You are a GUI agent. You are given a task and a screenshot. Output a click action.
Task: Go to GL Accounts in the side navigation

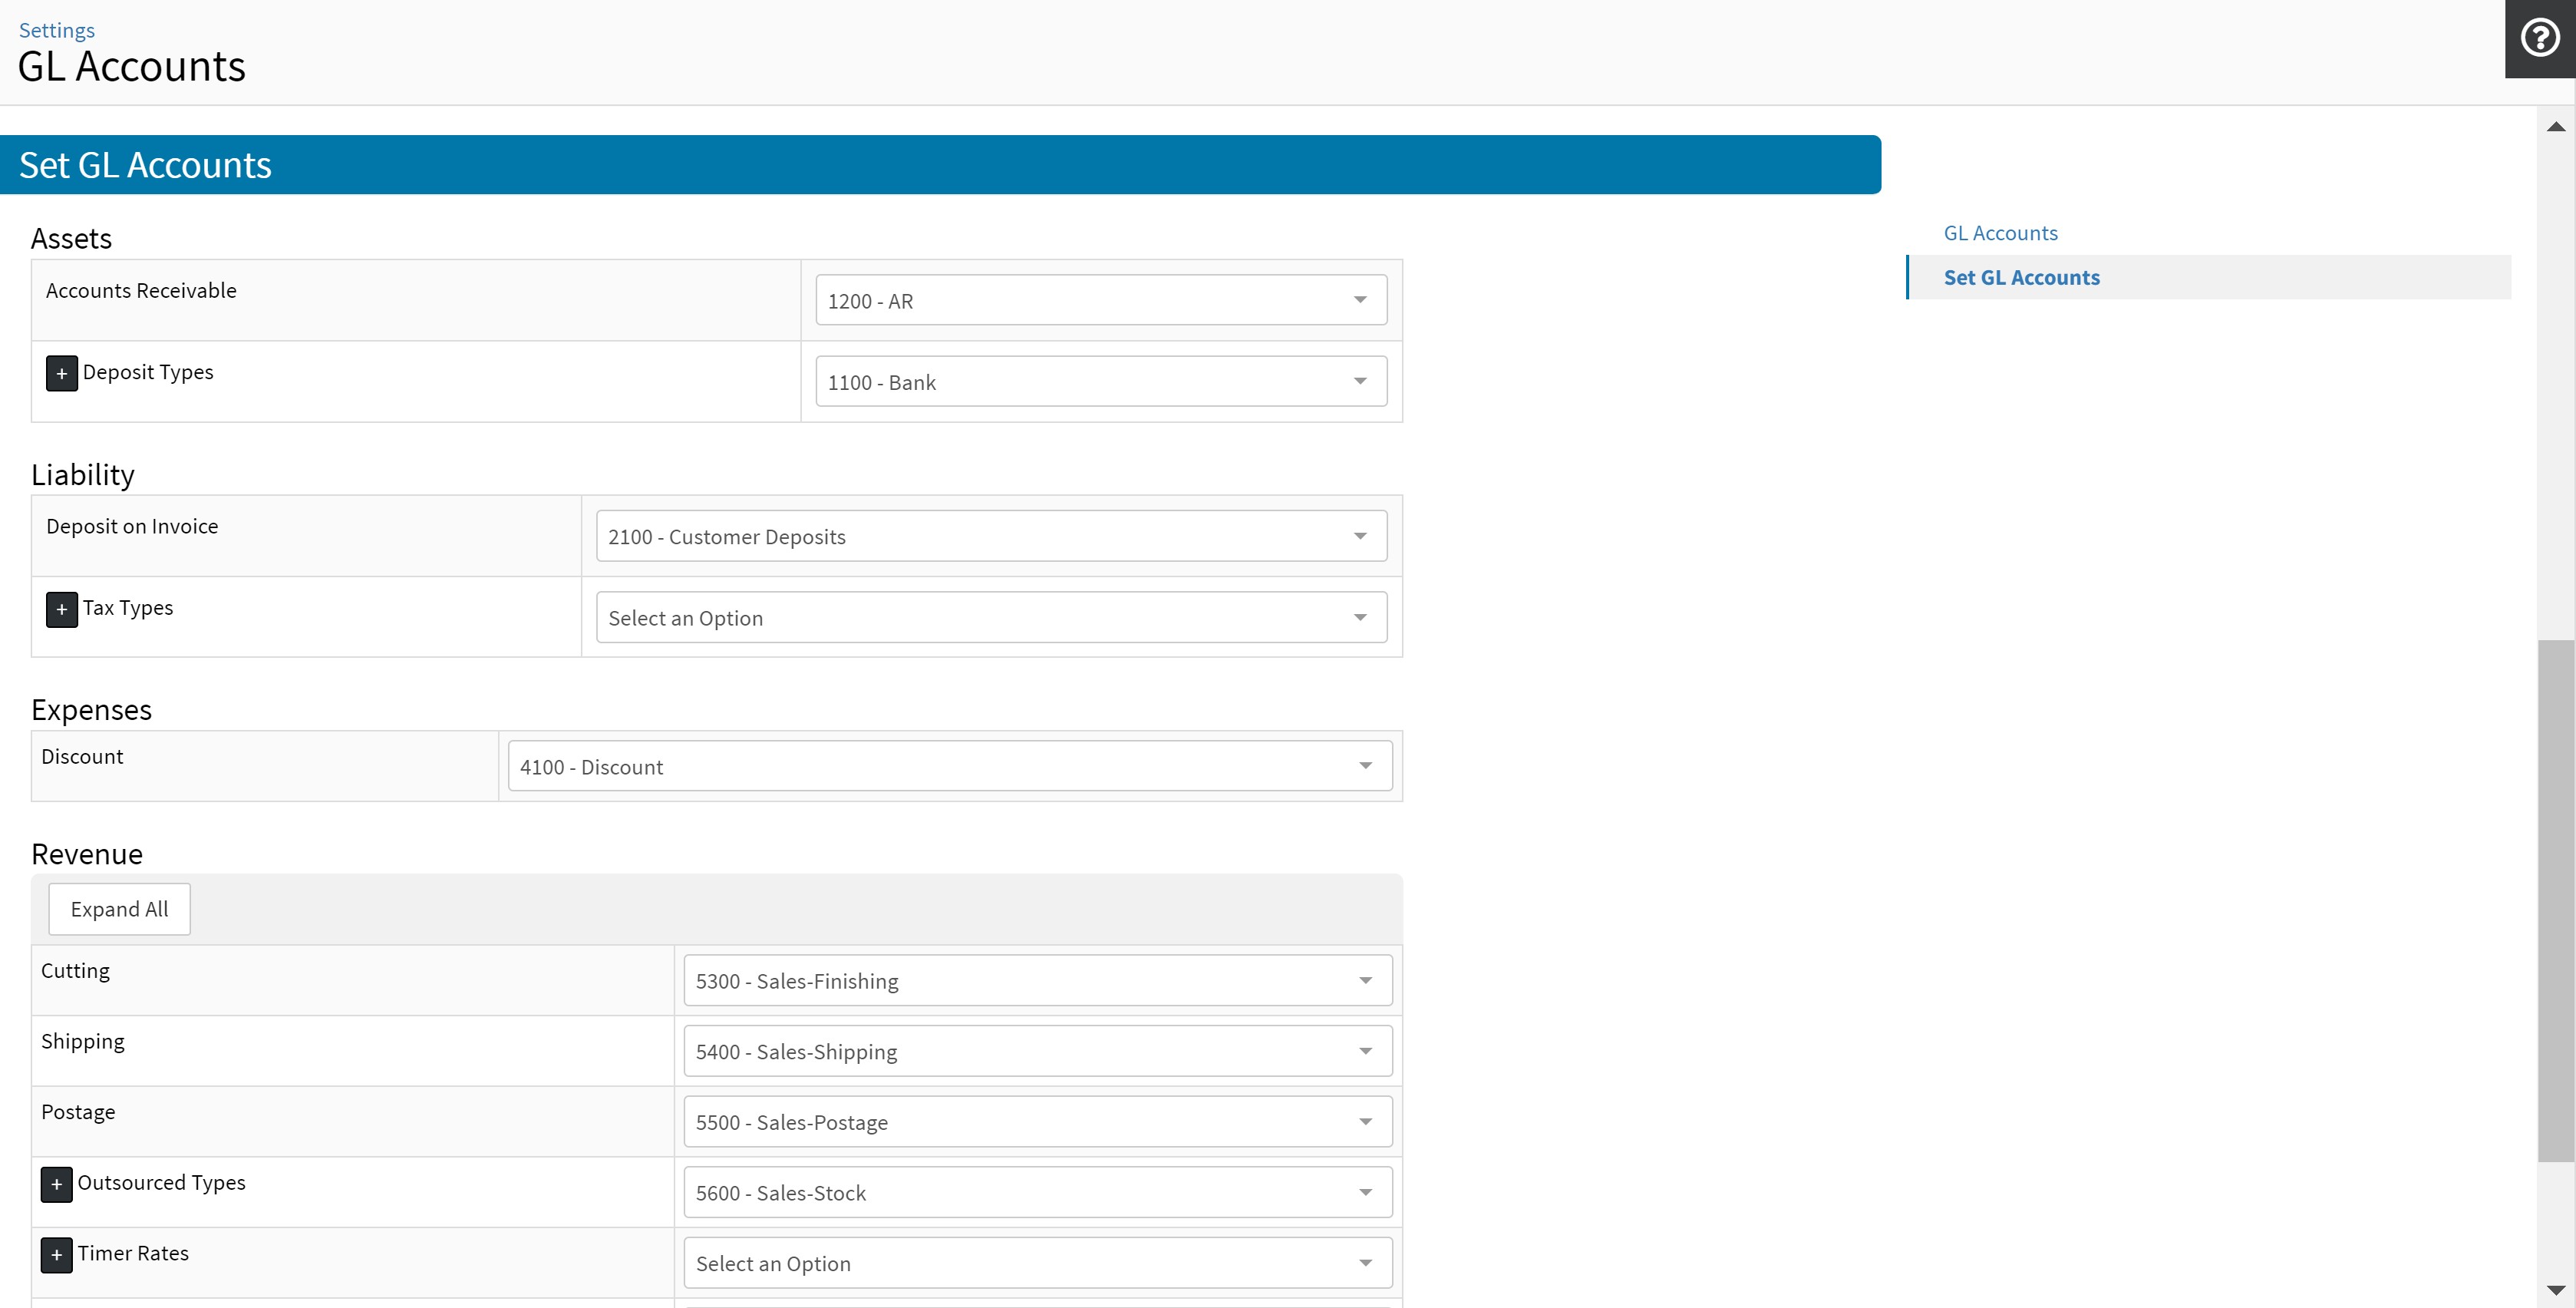[2000, 233]
